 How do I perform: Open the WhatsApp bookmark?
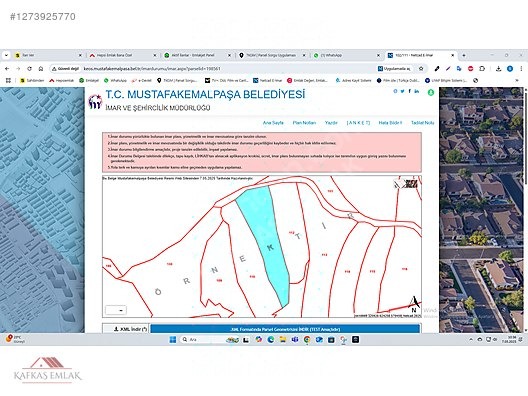click(x=115, y=80)
